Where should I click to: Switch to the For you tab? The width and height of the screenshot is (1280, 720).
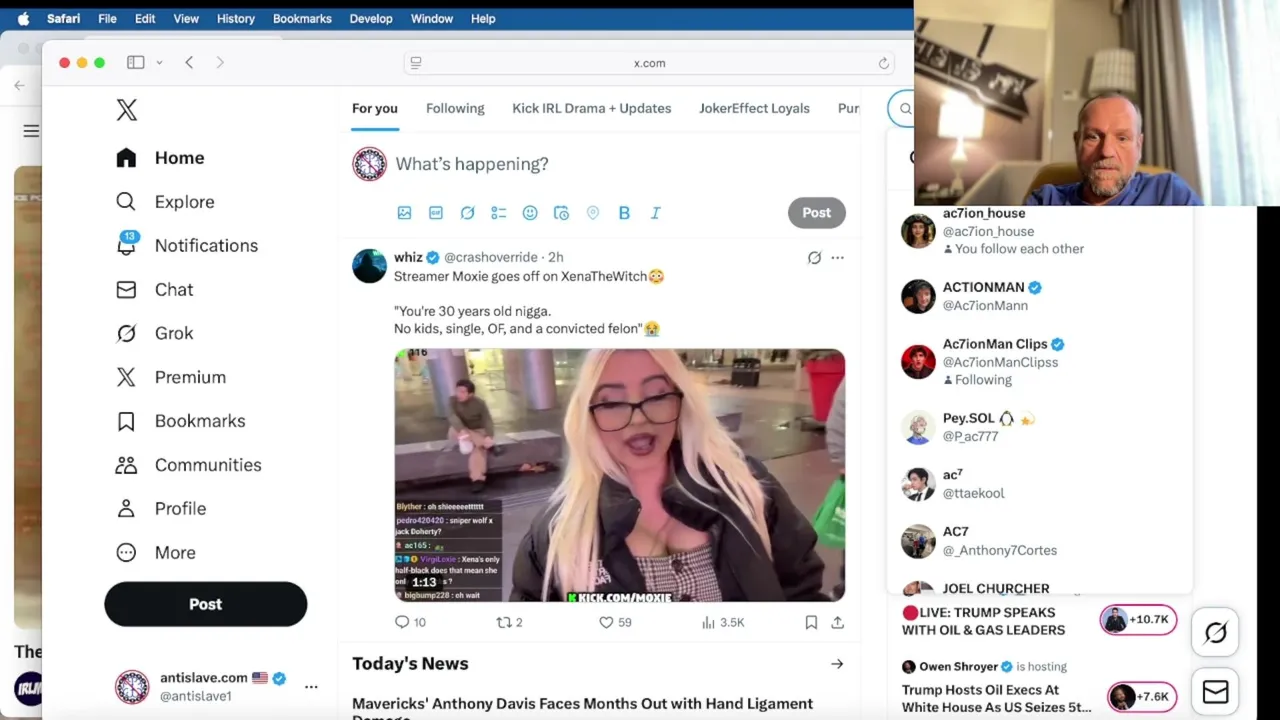pos(375,108)
